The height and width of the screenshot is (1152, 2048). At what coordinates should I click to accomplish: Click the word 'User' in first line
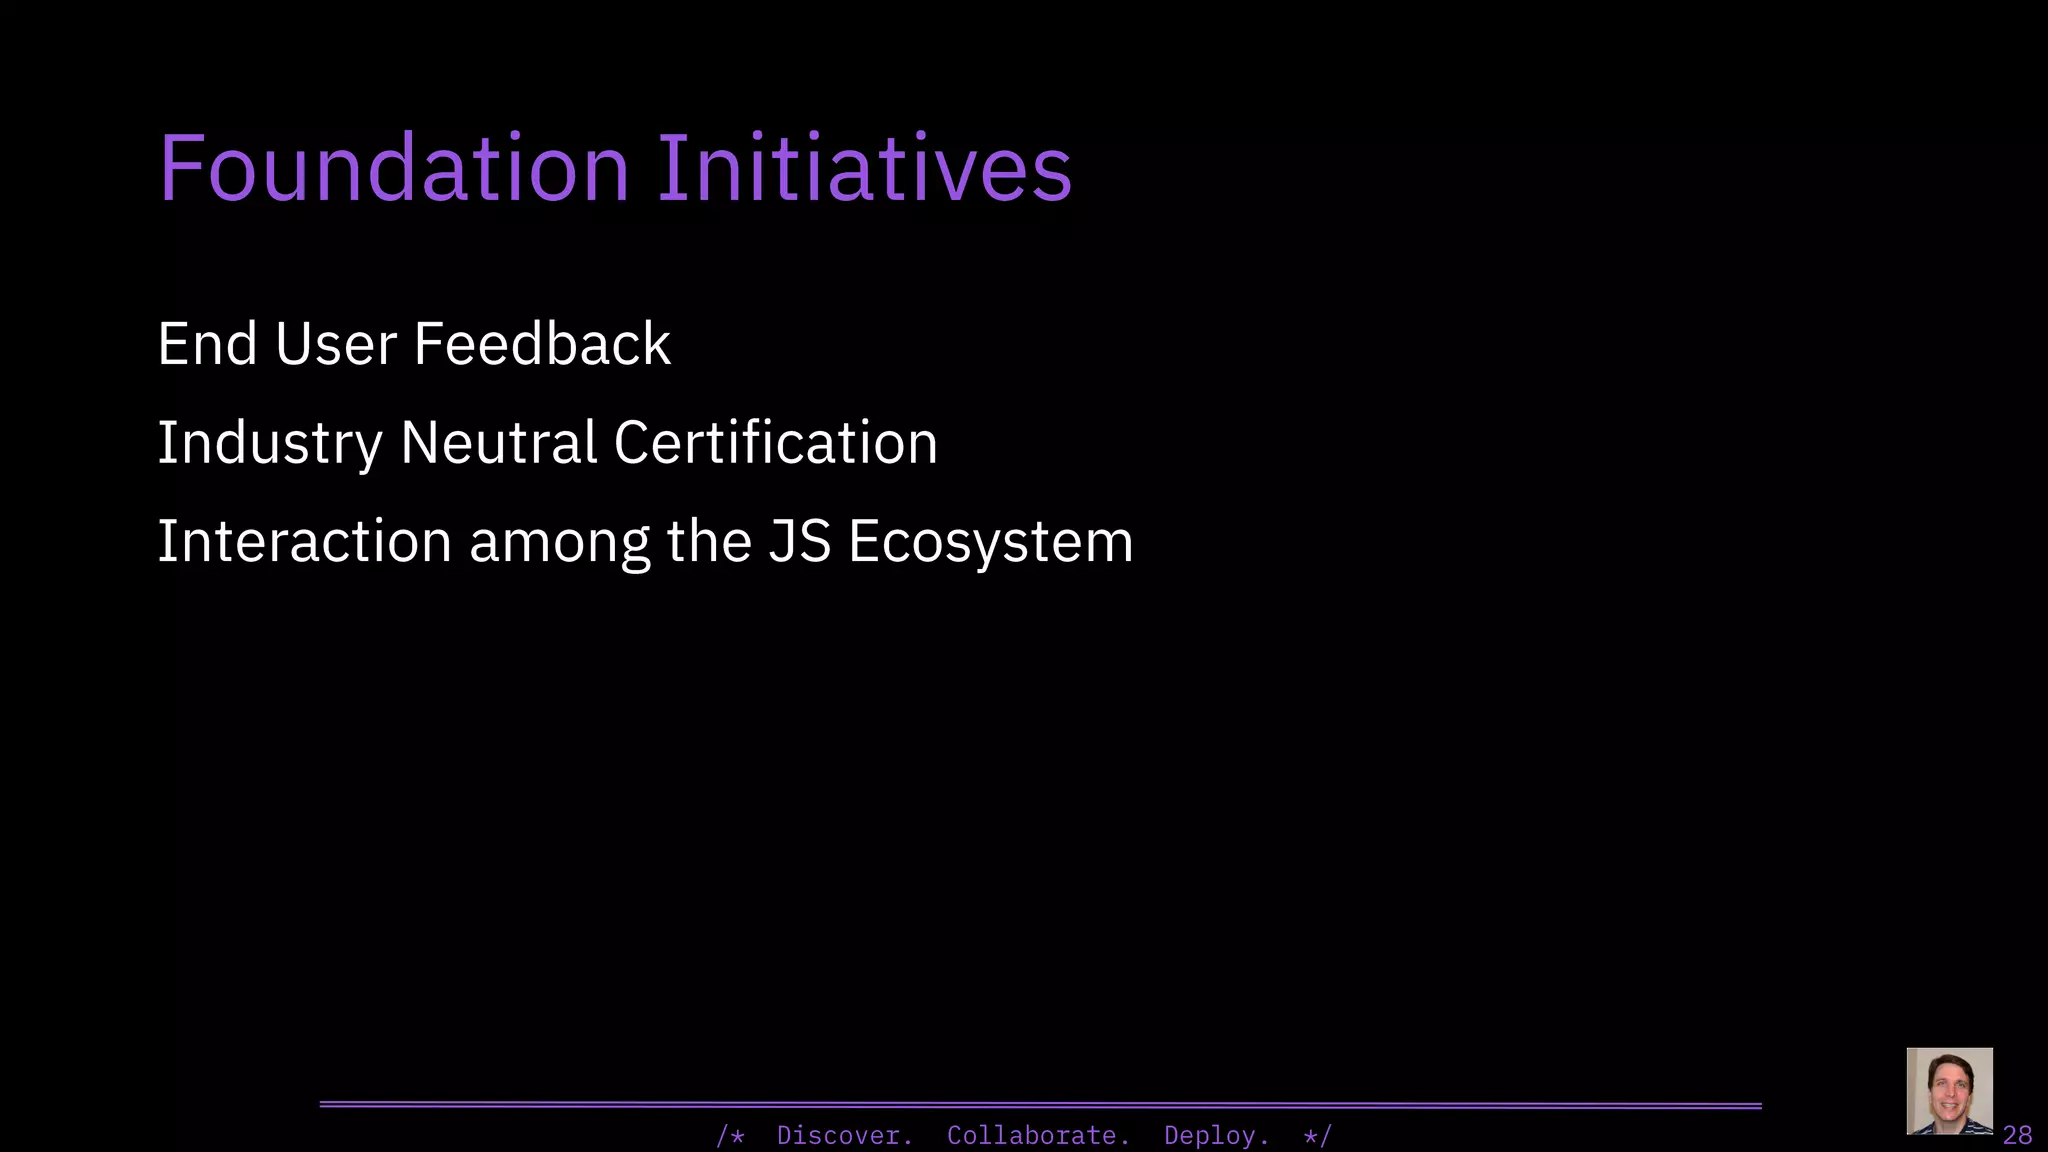(x=336, y=344)
